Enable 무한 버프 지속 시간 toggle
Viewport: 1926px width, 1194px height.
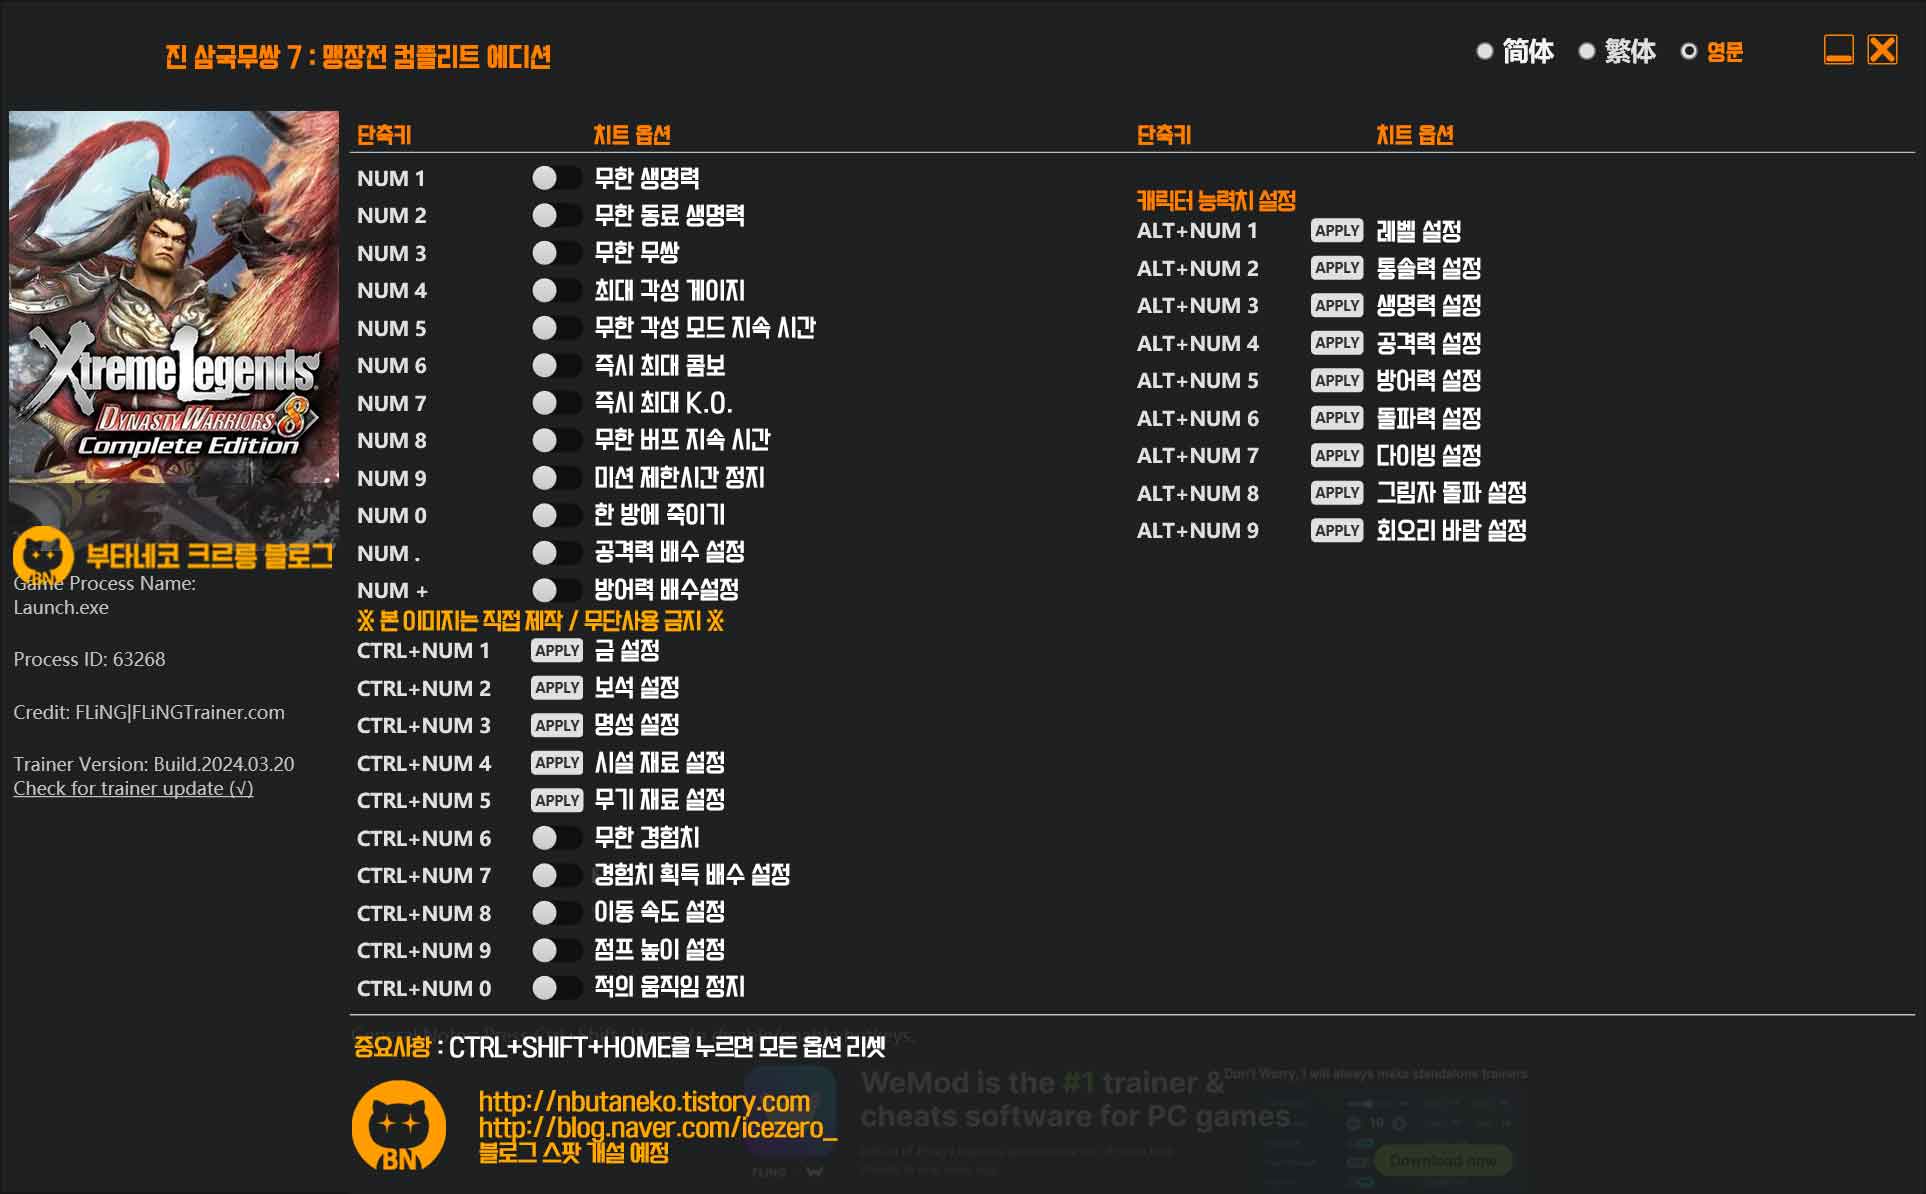(556, 440)
